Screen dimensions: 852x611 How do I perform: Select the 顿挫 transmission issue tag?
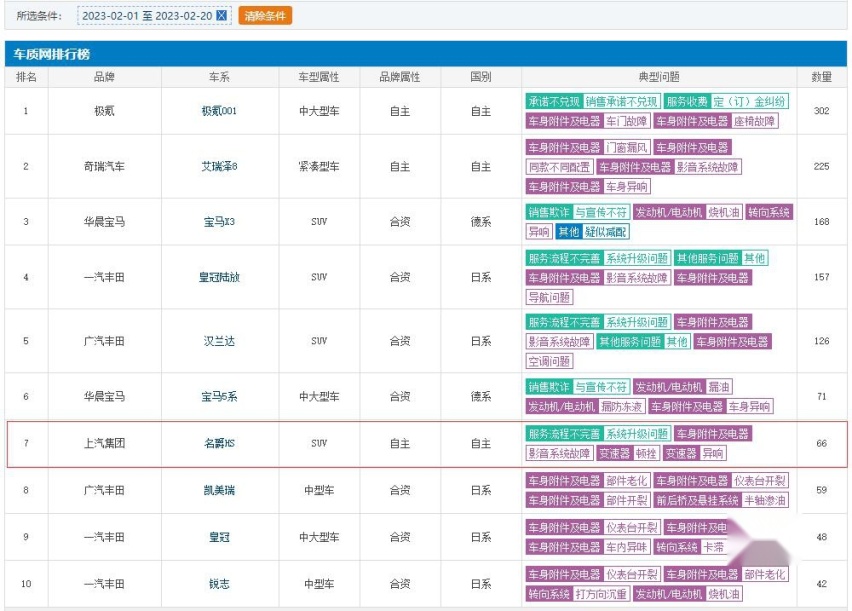click(646, 453)
